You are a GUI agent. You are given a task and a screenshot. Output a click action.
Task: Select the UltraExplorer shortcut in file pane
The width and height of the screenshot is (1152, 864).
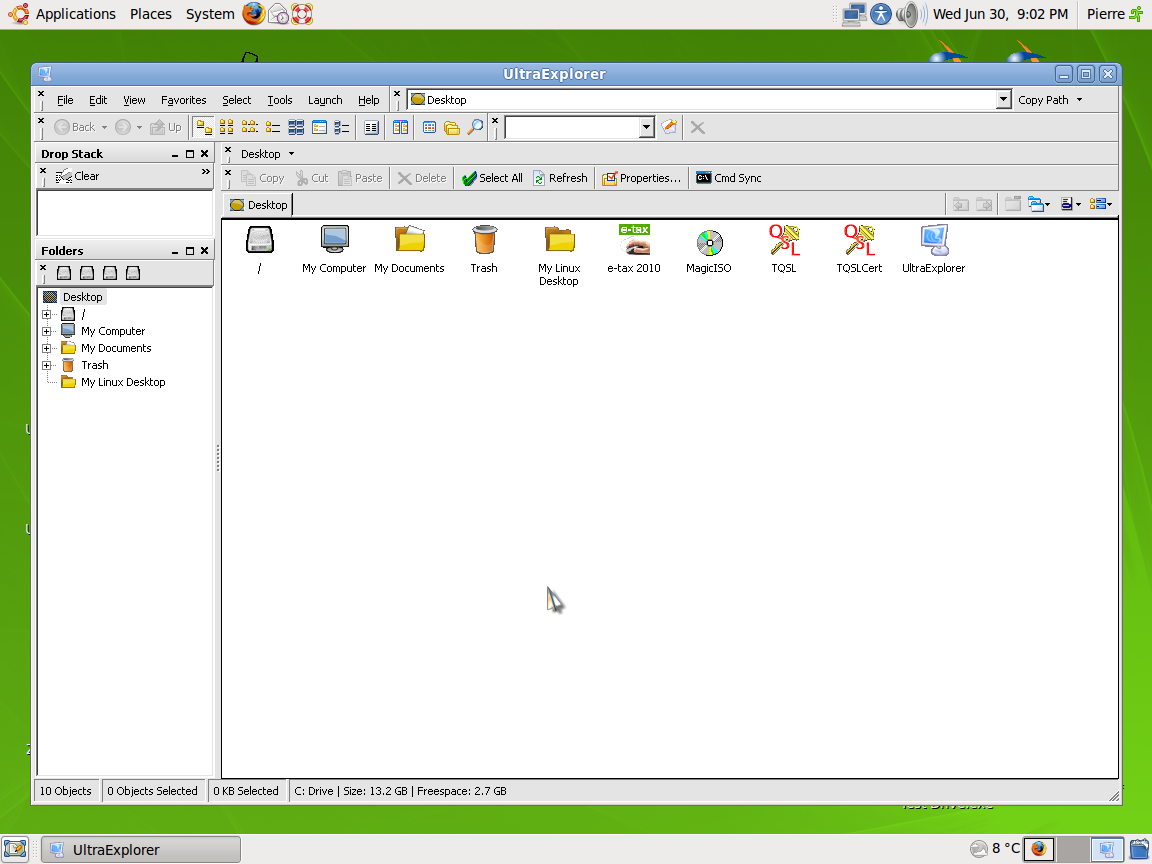933,241
